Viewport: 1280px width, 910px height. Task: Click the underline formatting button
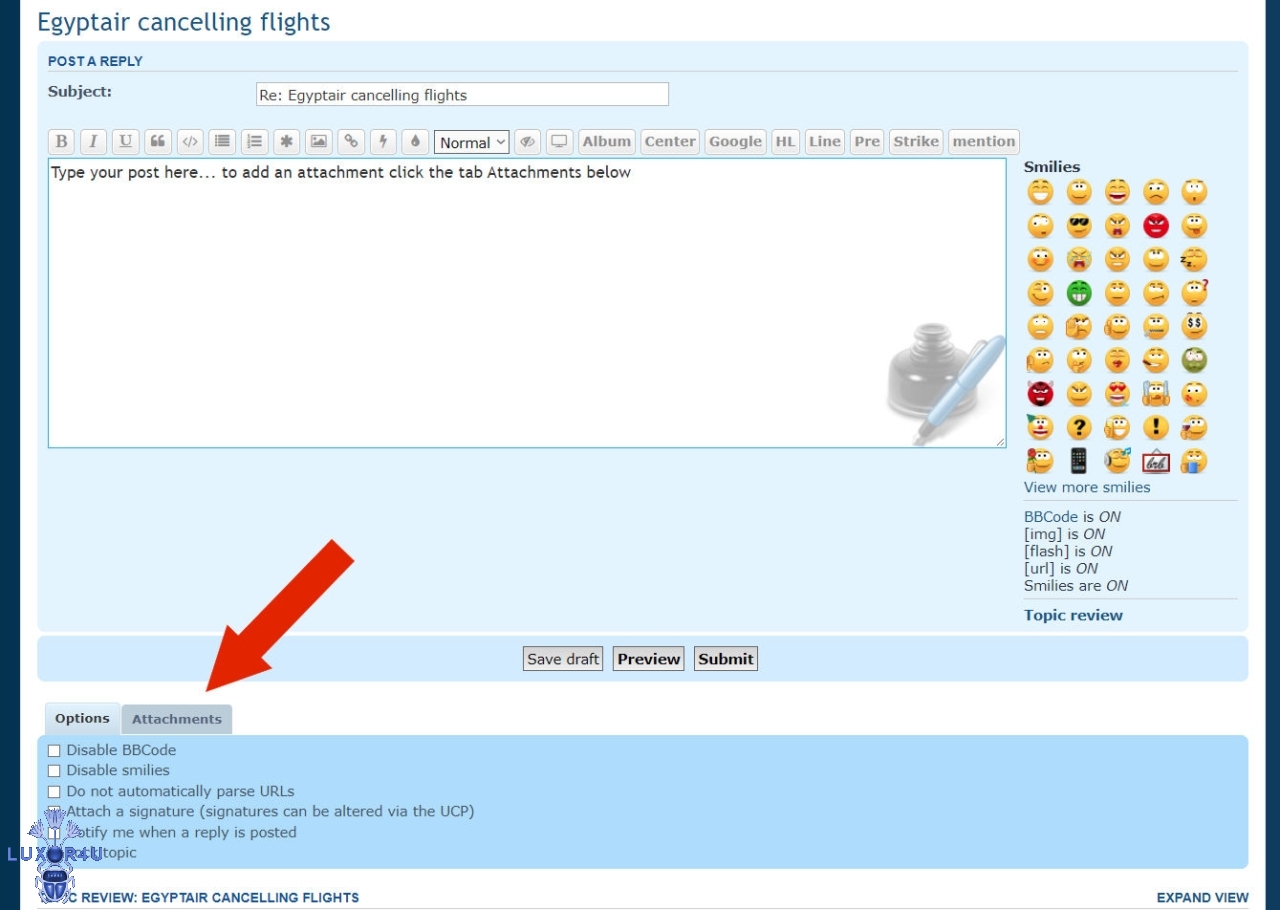click(x=125, y=142)
